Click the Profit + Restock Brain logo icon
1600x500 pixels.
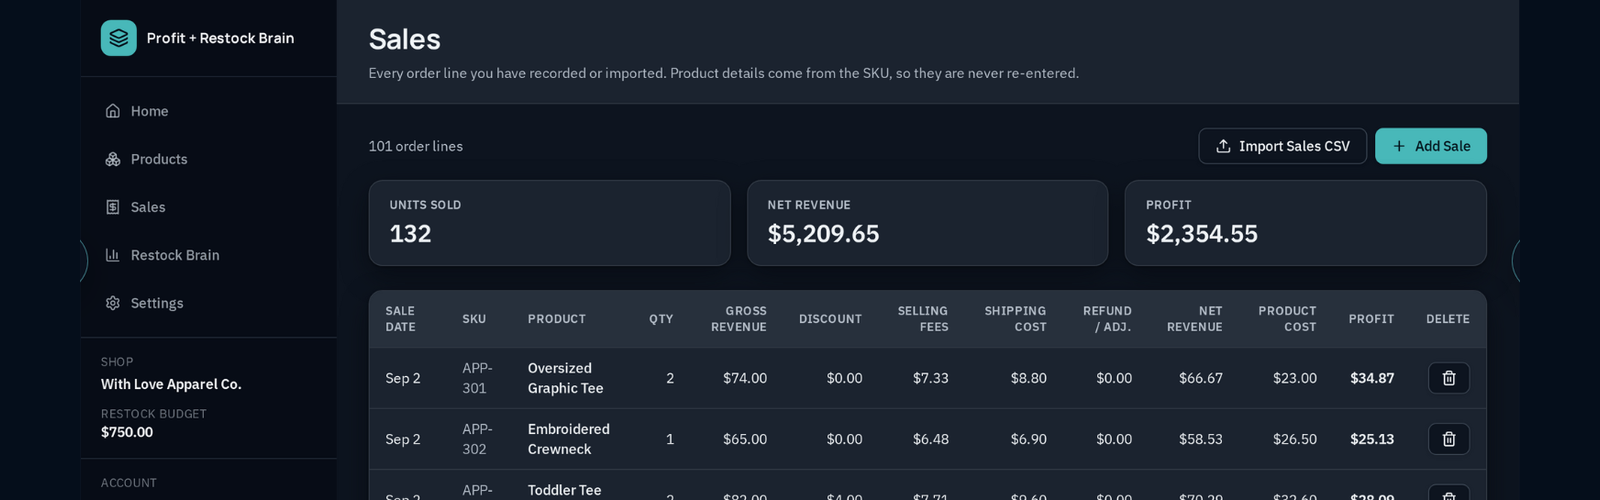(118, 38)
